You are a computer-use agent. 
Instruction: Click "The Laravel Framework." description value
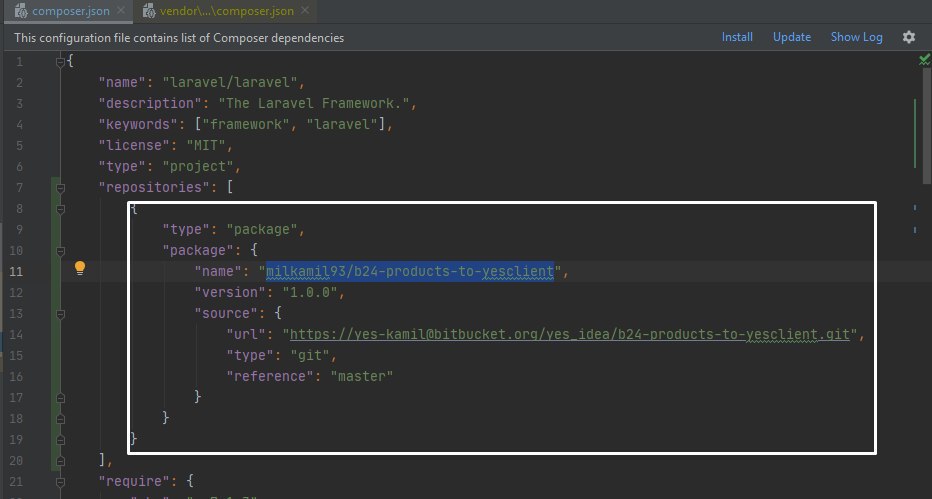pos(313,103)
